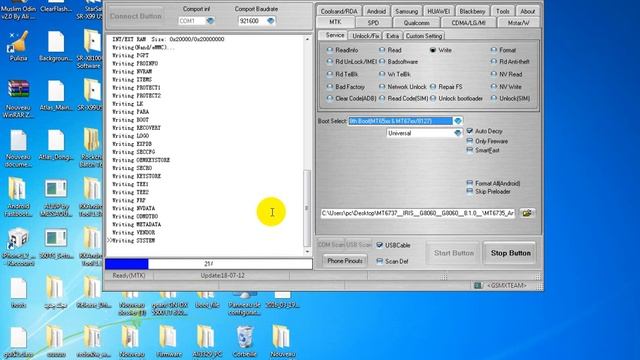Enable Format All(Android) checkbox

point(469,183)
